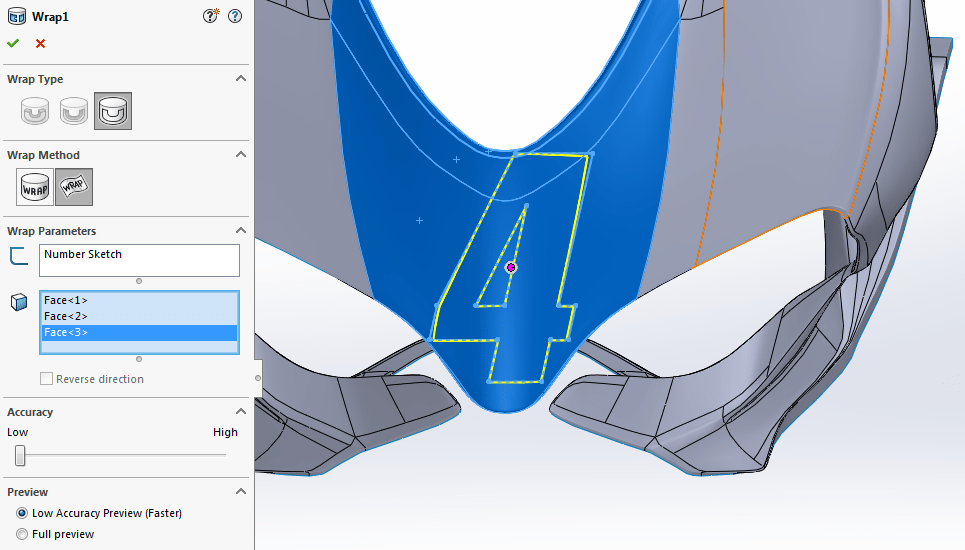Click the magenta sketch origin point on the 4
Image resolution: width=965 pixels, height=550 pixels.
[x=511, y=268]
